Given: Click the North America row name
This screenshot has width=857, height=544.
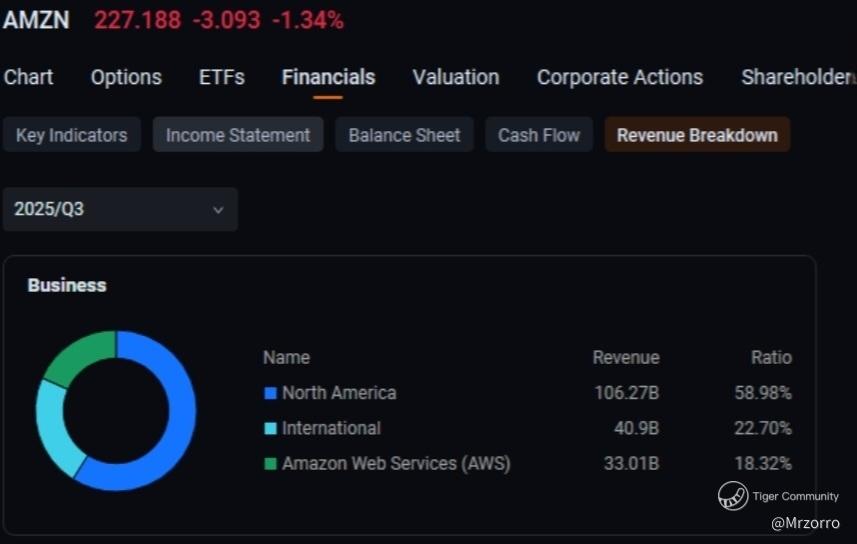Looking at the screenshot, I should (339, 393).
